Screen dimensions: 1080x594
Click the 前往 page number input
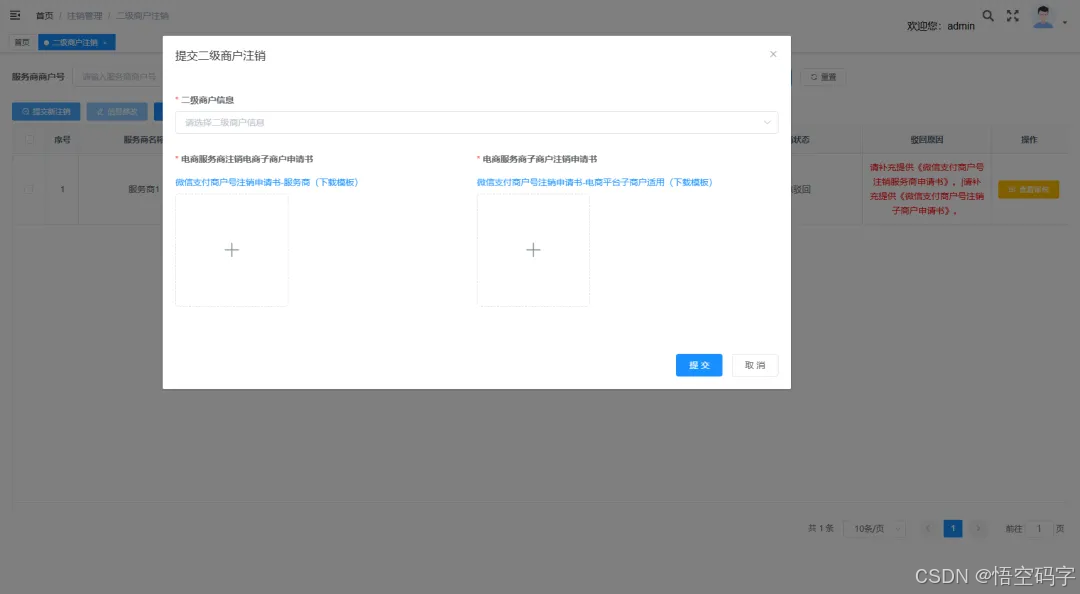pyautogui.click(x=1039, y=529)
